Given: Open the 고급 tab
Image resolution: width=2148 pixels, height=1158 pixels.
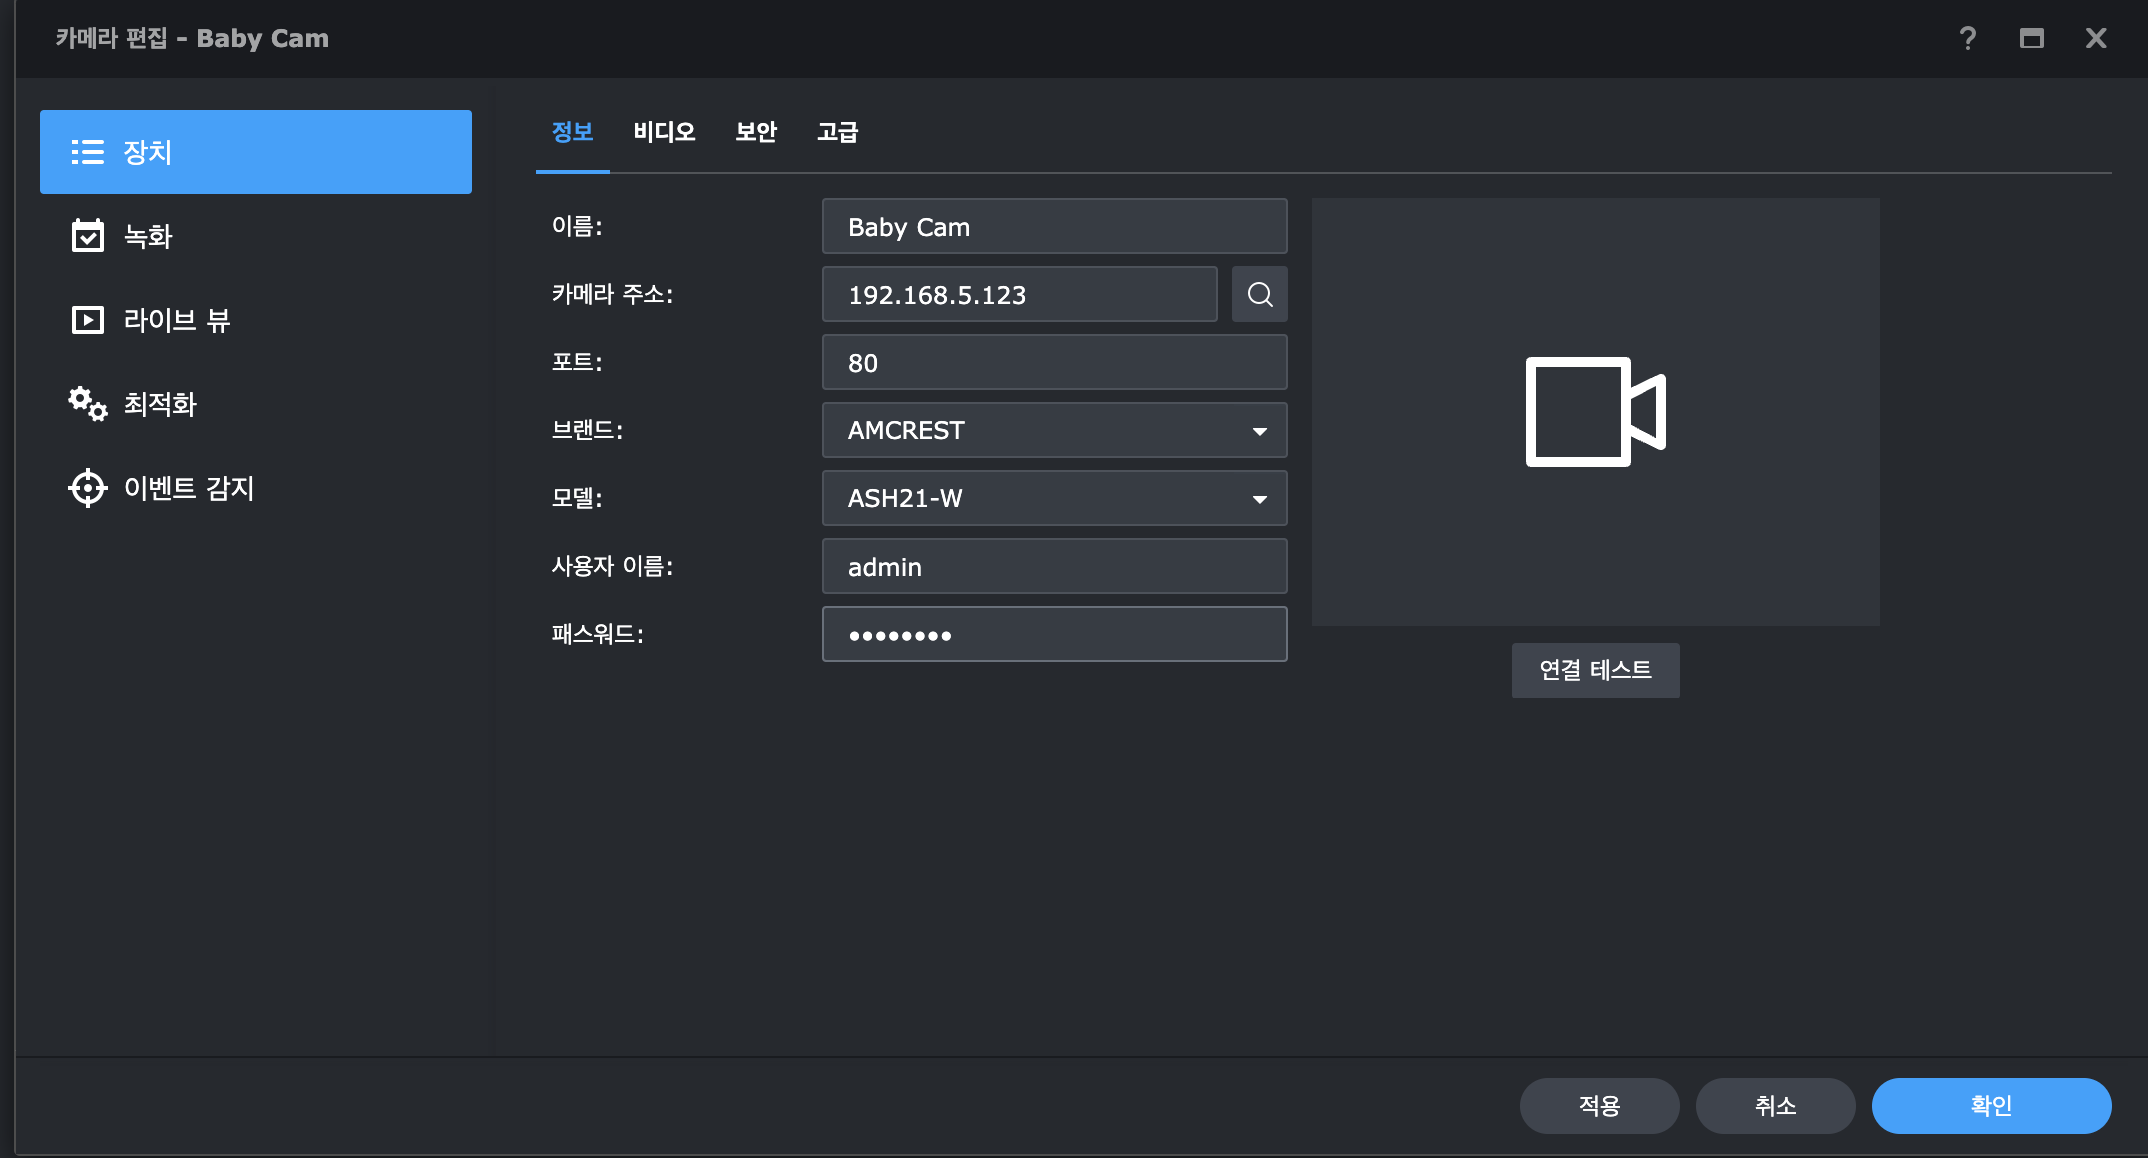Looking at the screenshot, I should pos(838,132).
